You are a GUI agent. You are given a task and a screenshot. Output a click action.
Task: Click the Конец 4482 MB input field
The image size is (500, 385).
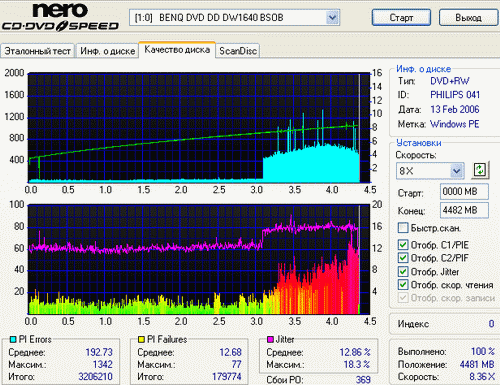point(464,210)
